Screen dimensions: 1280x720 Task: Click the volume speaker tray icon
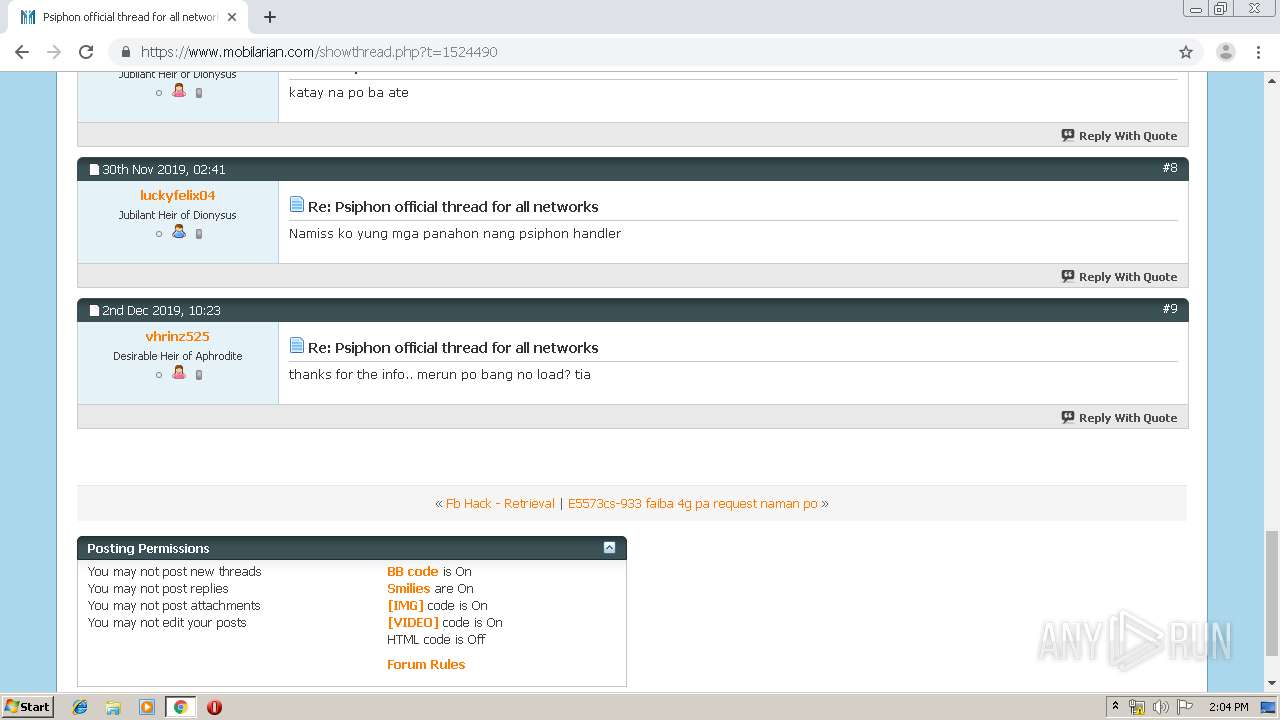(x=1160, y=707)
